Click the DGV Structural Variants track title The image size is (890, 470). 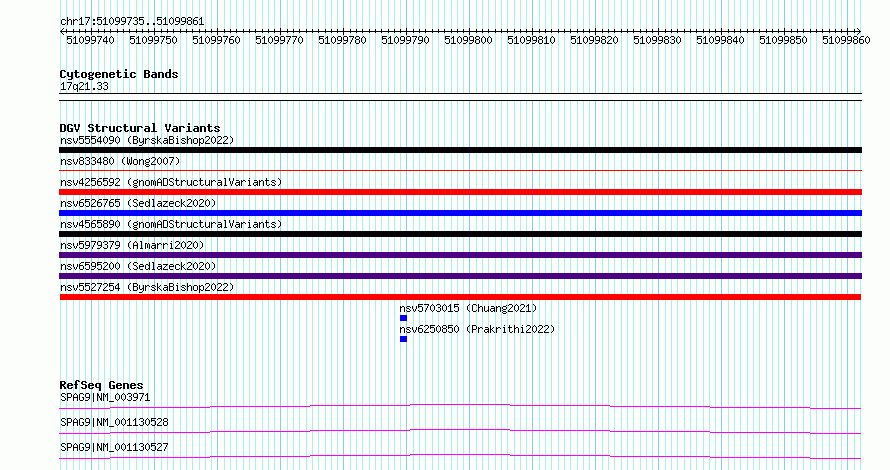(140, 128)
